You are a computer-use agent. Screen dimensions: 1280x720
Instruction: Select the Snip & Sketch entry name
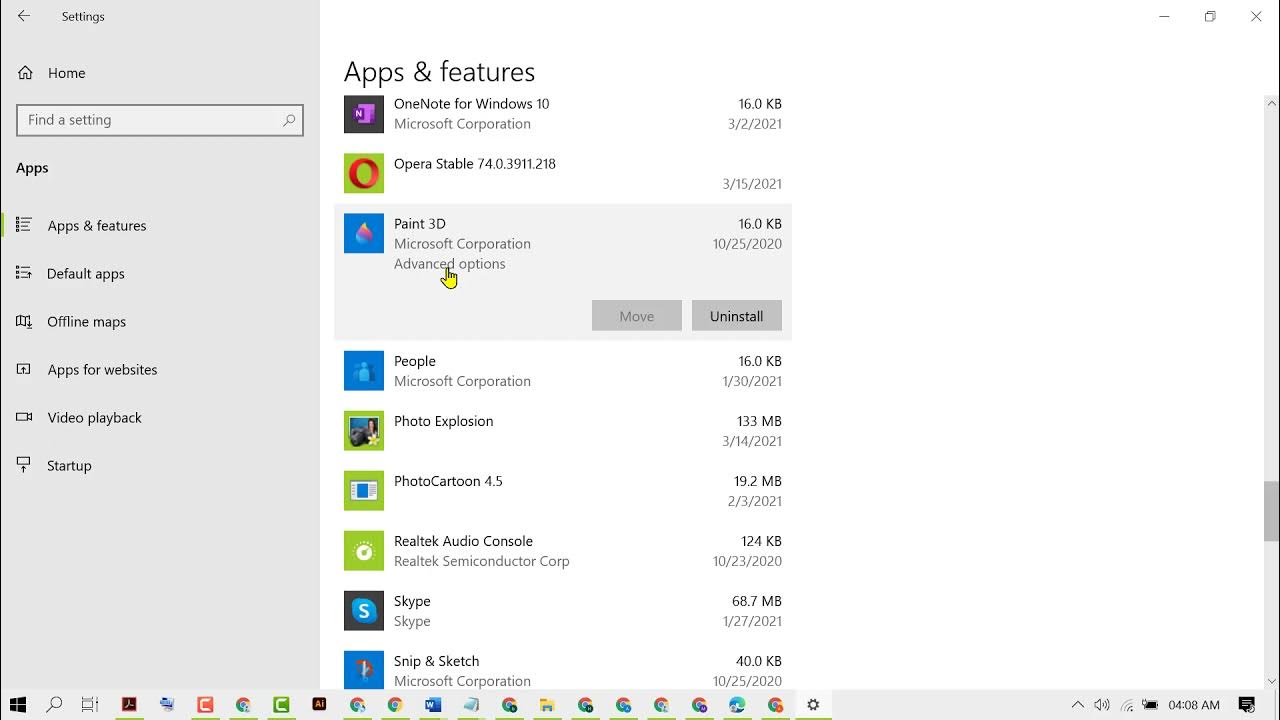[x=436, y=661]
